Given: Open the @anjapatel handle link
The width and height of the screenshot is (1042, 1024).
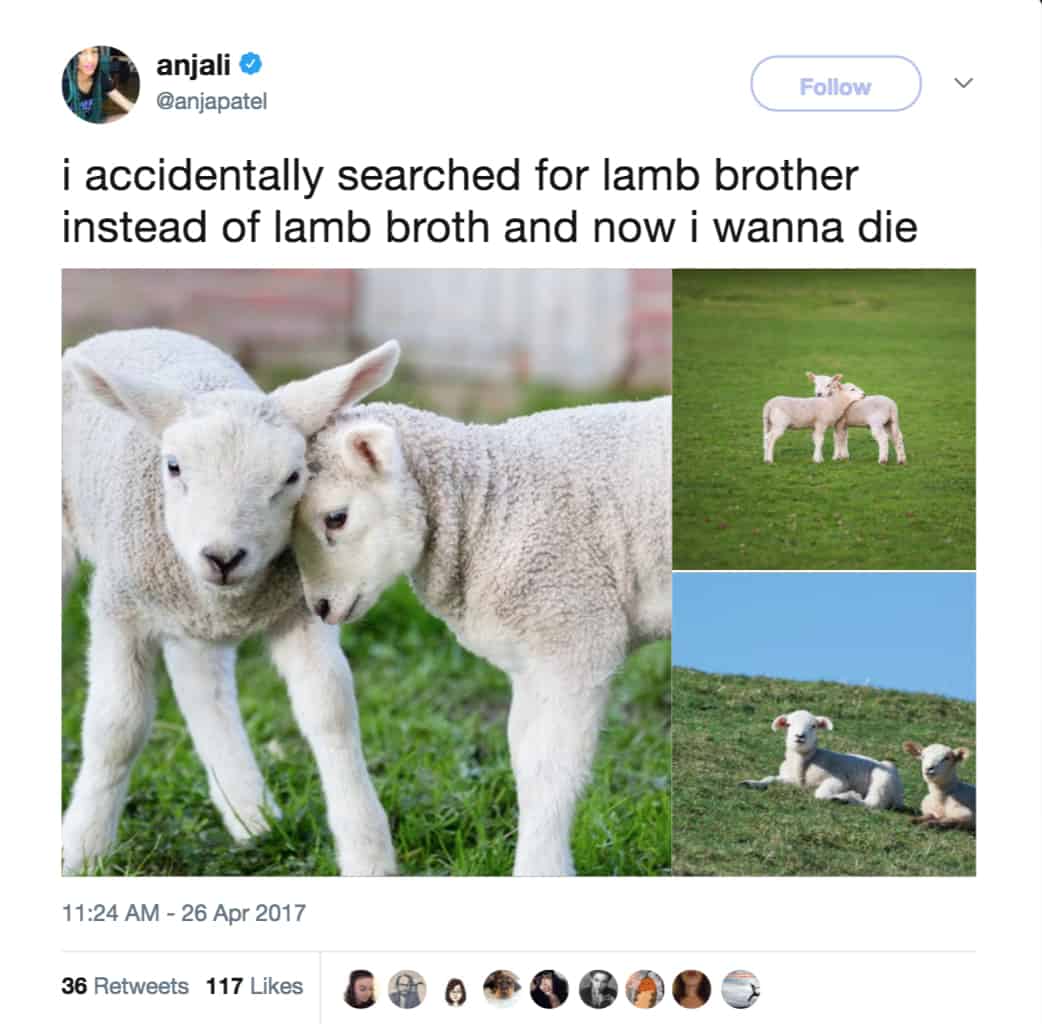Looking at the screenshot, I should [x=211, y=101].
